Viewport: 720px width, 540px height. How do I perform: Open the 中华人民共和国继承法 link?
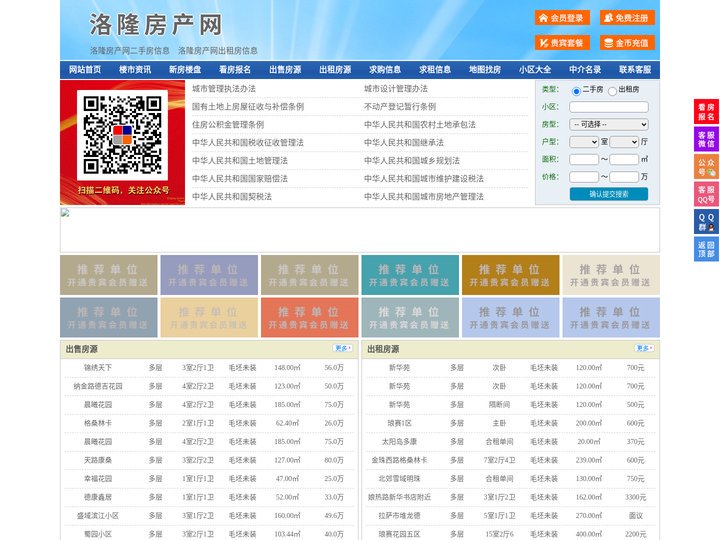click(x=404, y=142)
